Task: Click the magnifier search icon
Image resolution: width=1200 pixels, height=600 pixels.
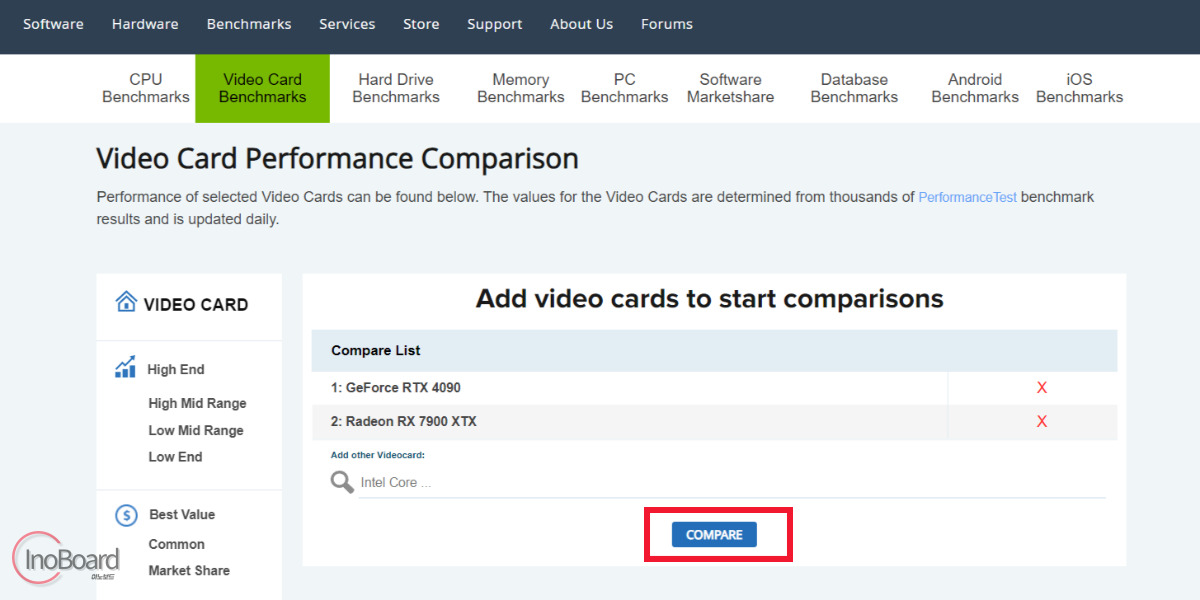Action: pyautogui.click(x=342, y=482)
